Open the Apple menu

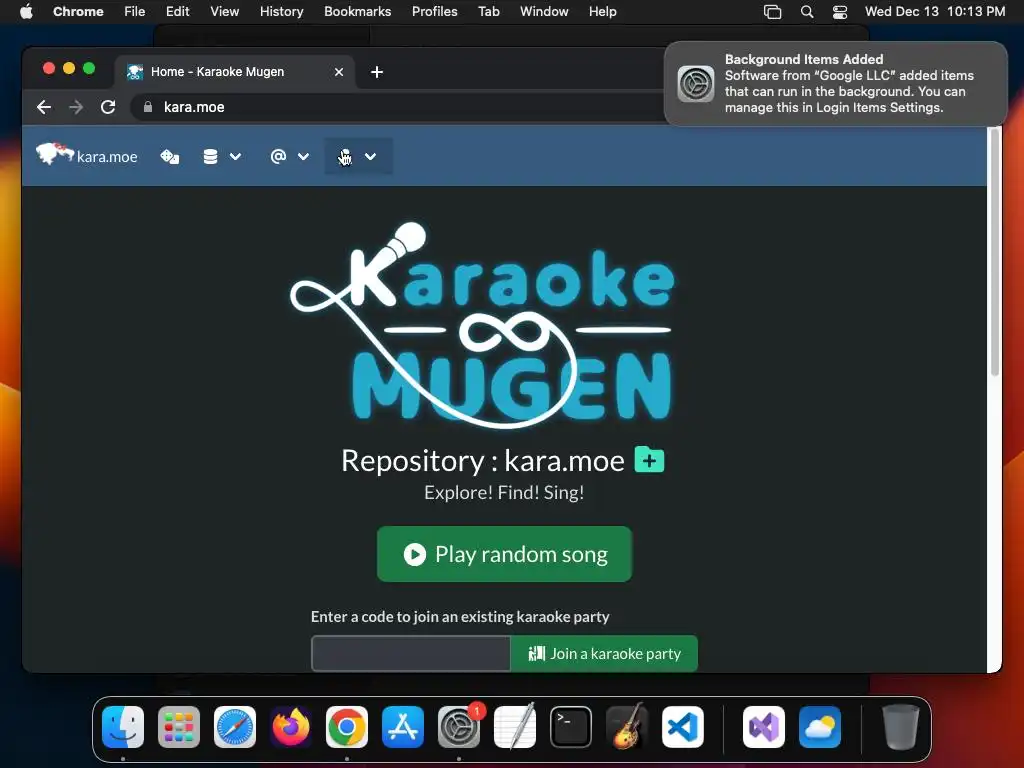tap(26, 11)
